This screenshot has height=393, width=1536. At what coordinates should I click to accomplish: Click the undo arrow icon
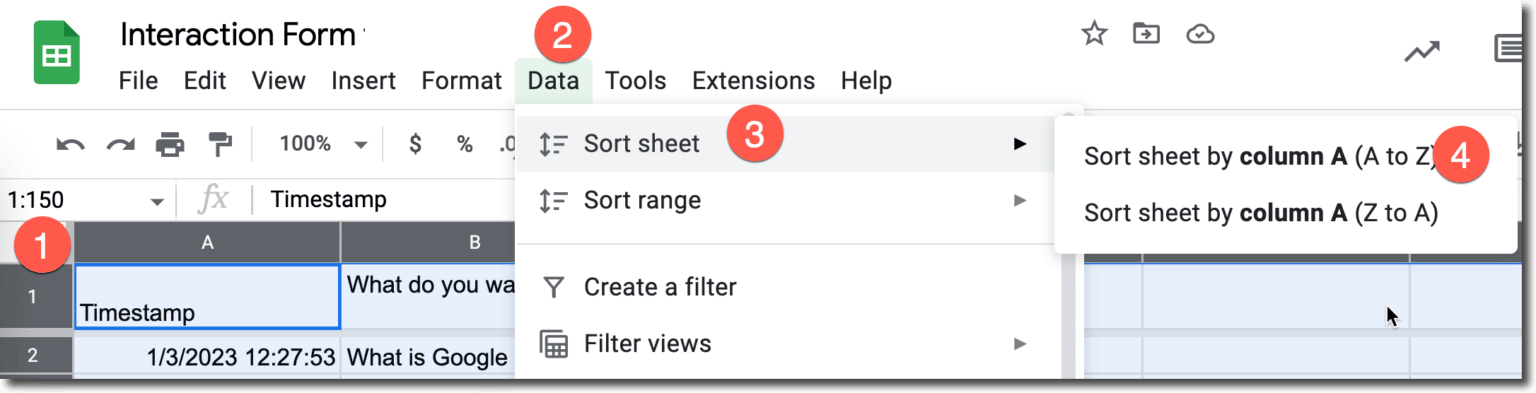tap(70, 144)
